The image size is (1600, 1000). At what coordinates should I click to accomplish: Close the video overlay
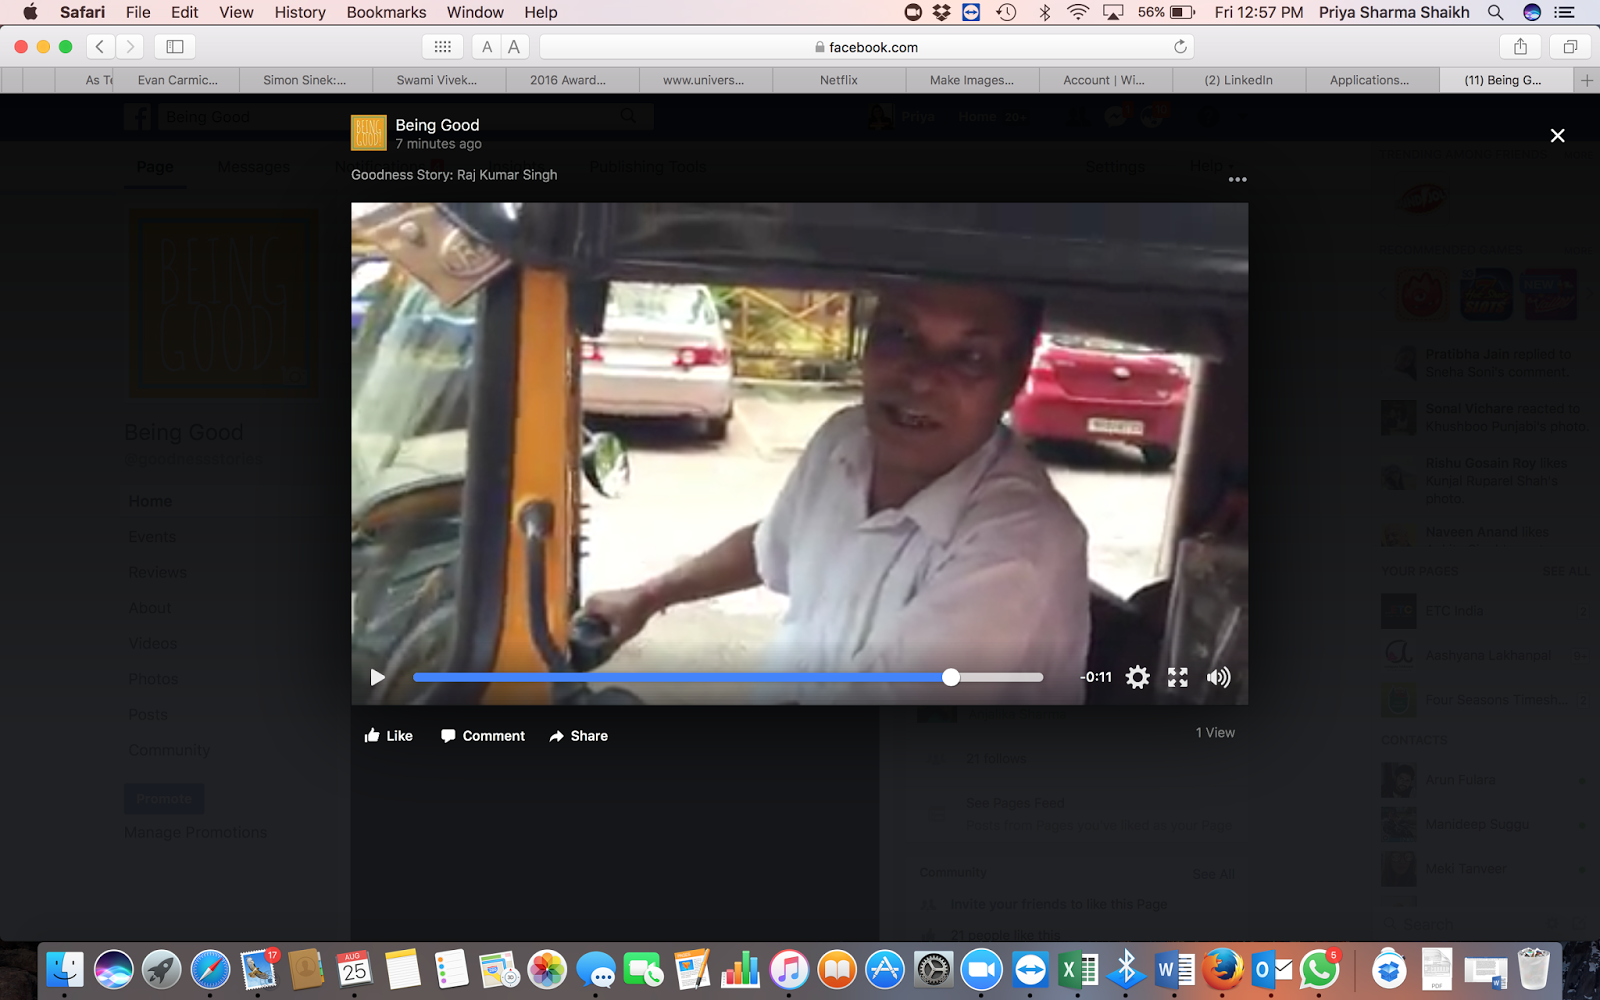click(1557, 135)
